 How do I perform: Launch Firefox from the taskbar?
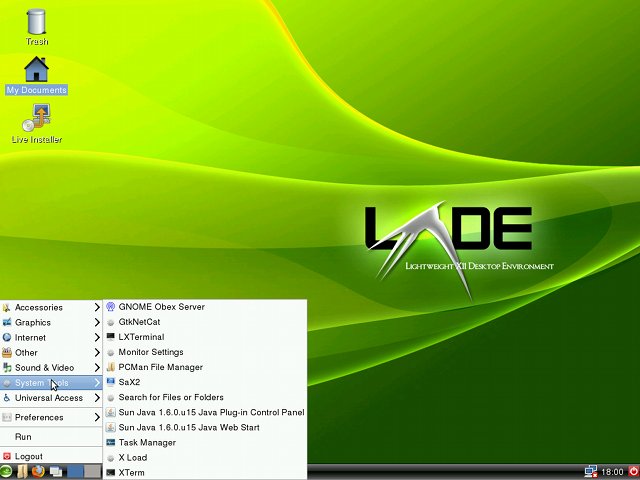click(38, 472)
